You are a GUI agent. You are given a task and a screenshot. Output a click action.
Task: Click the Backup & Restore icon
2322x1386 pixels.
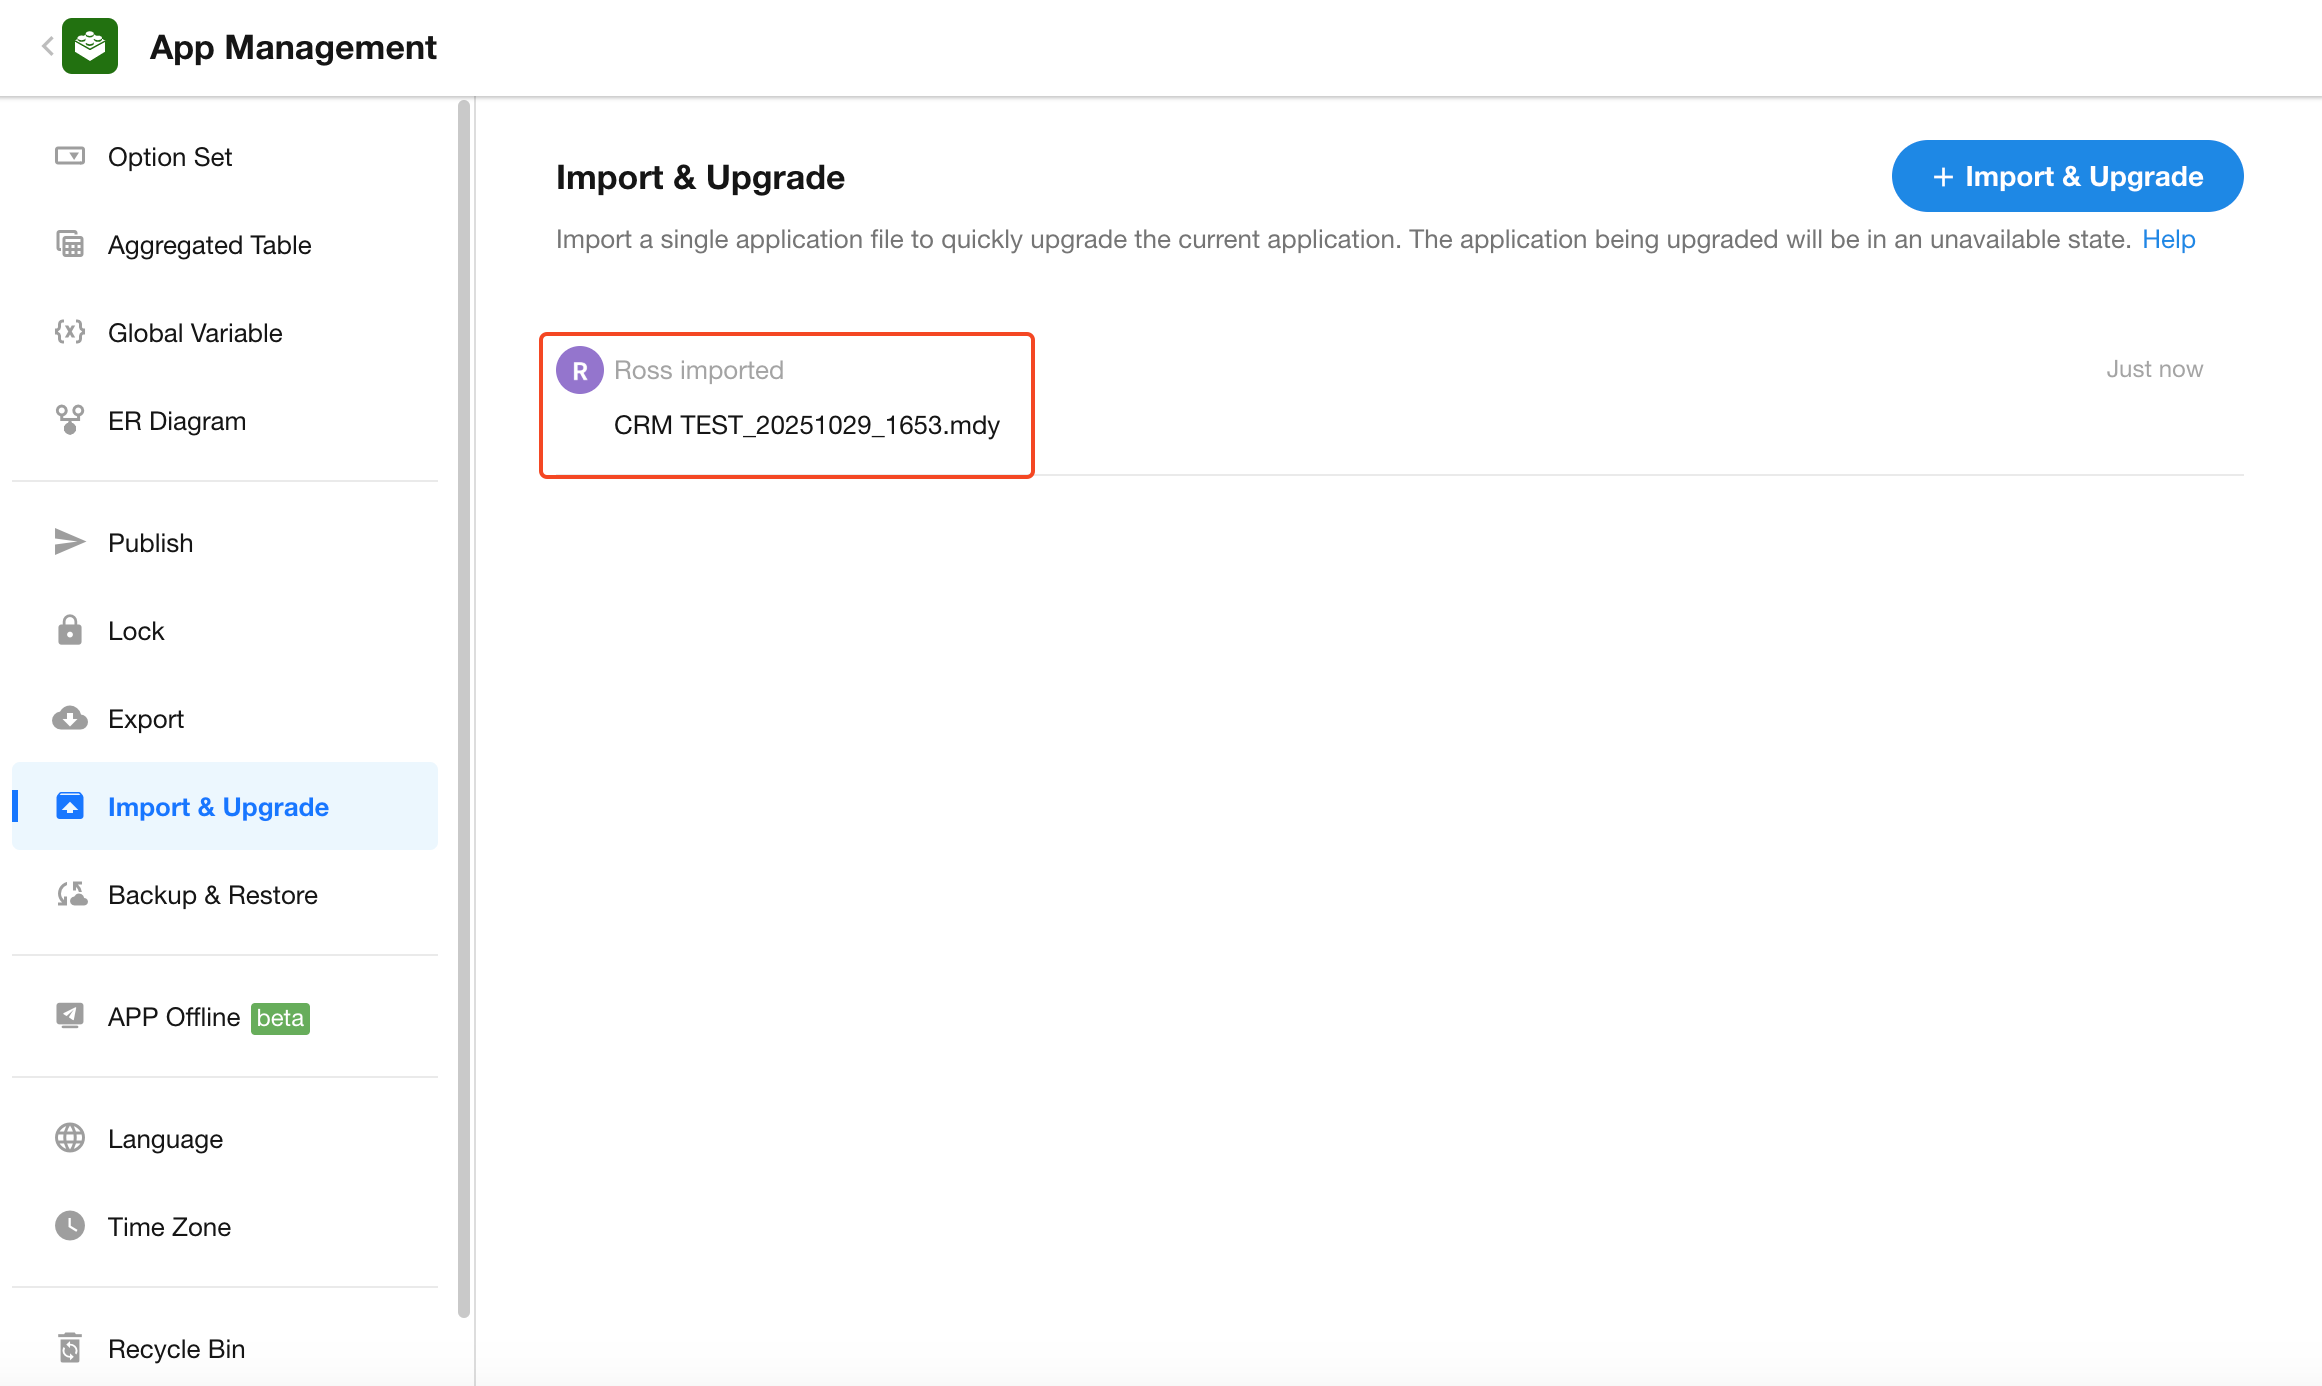click(x=72, y=894)
